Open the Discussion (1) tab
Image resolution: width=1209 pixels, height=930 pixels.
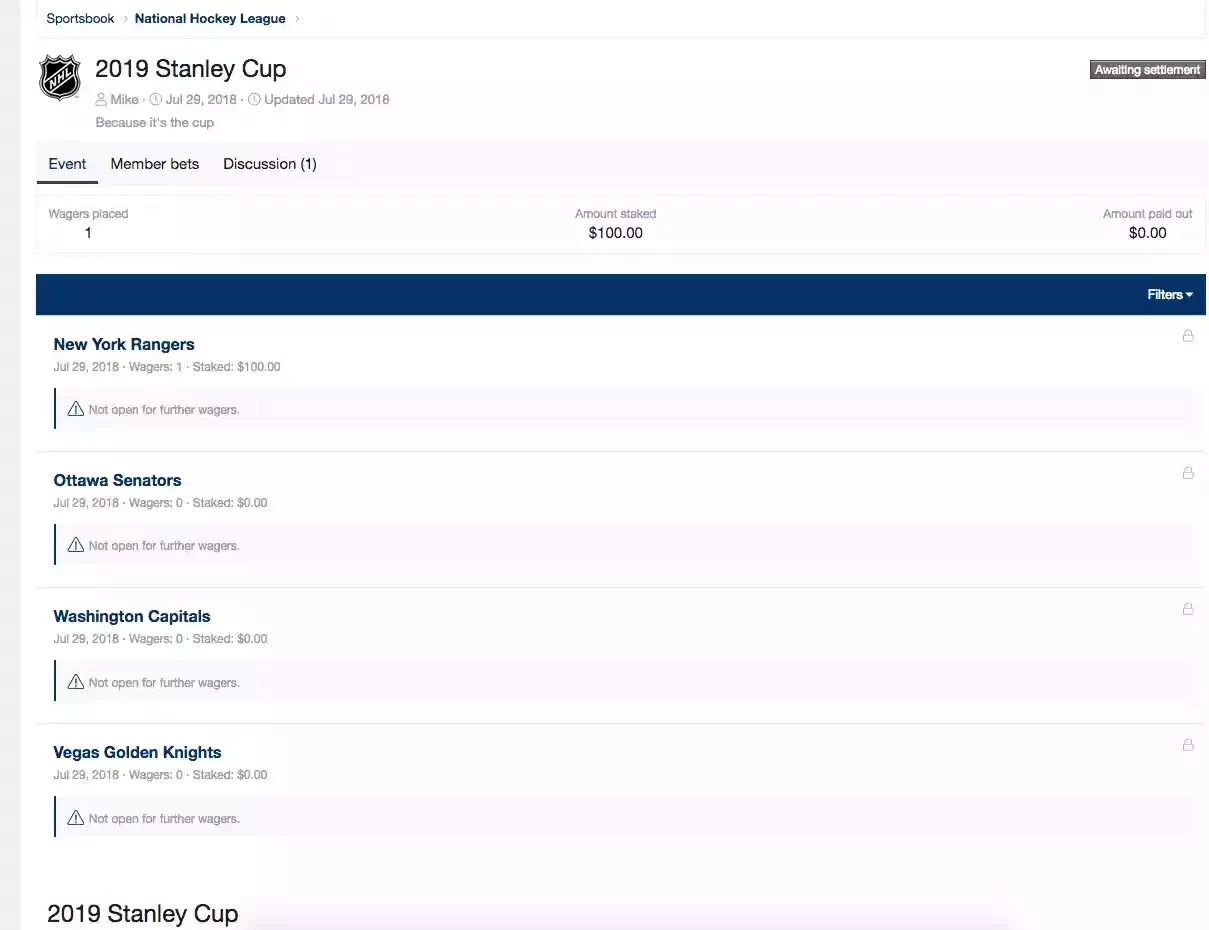270,164
